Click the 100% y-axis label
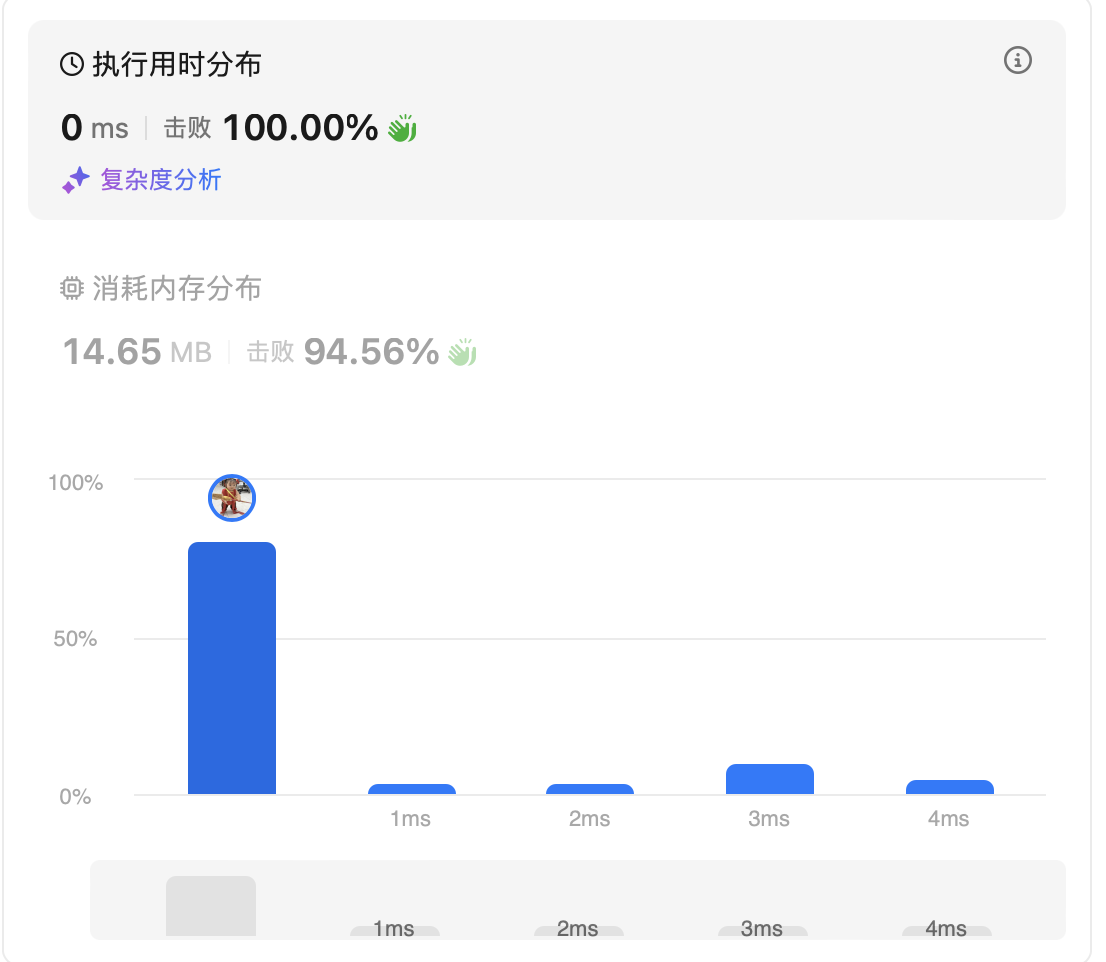This screenshot has width=1106, height=962. tap(75, 483)
